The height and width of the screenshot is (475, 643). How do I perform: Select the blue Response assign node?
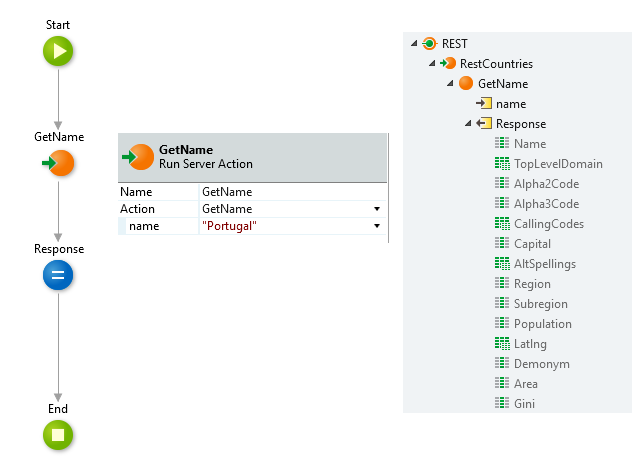pyautogui.click(x=58, y=275)
